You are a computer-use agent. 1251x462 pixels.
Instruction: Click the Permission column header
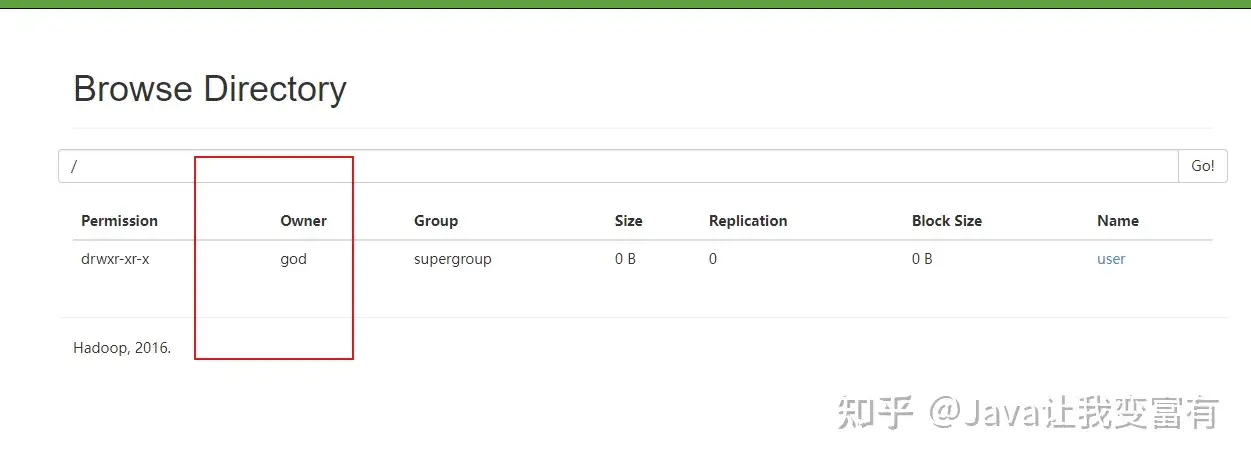pyautogui.click(x=119, y=221)
